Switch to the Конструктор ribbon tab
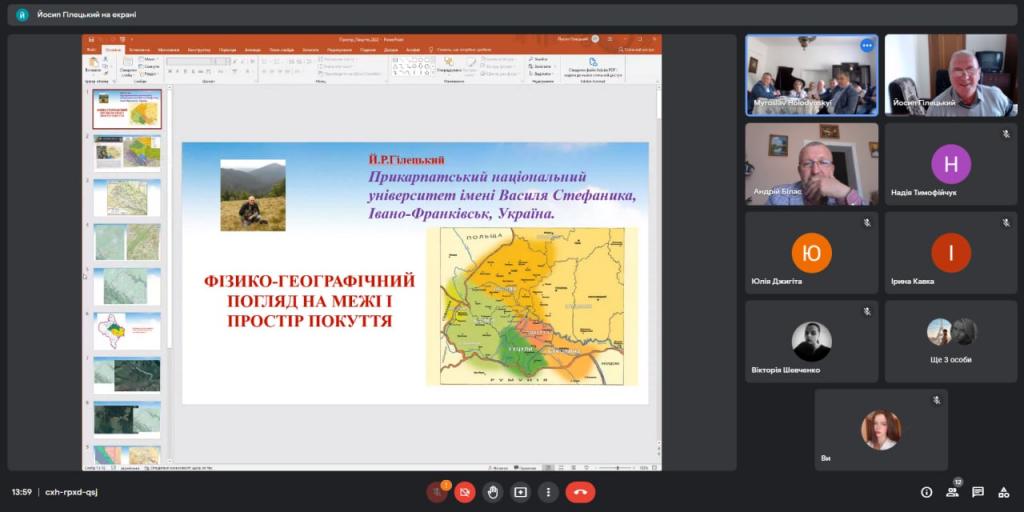 tap(198, 49)
